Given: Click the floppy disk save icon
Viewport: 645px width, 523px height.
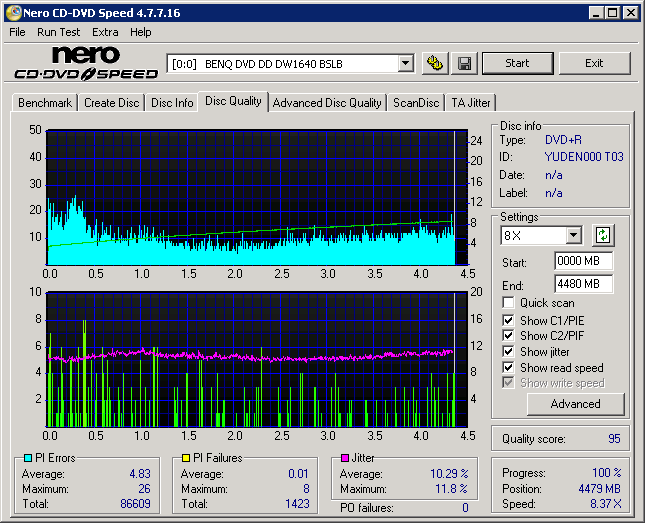Looking at the screenshot, I should click(x=465, y=63).
